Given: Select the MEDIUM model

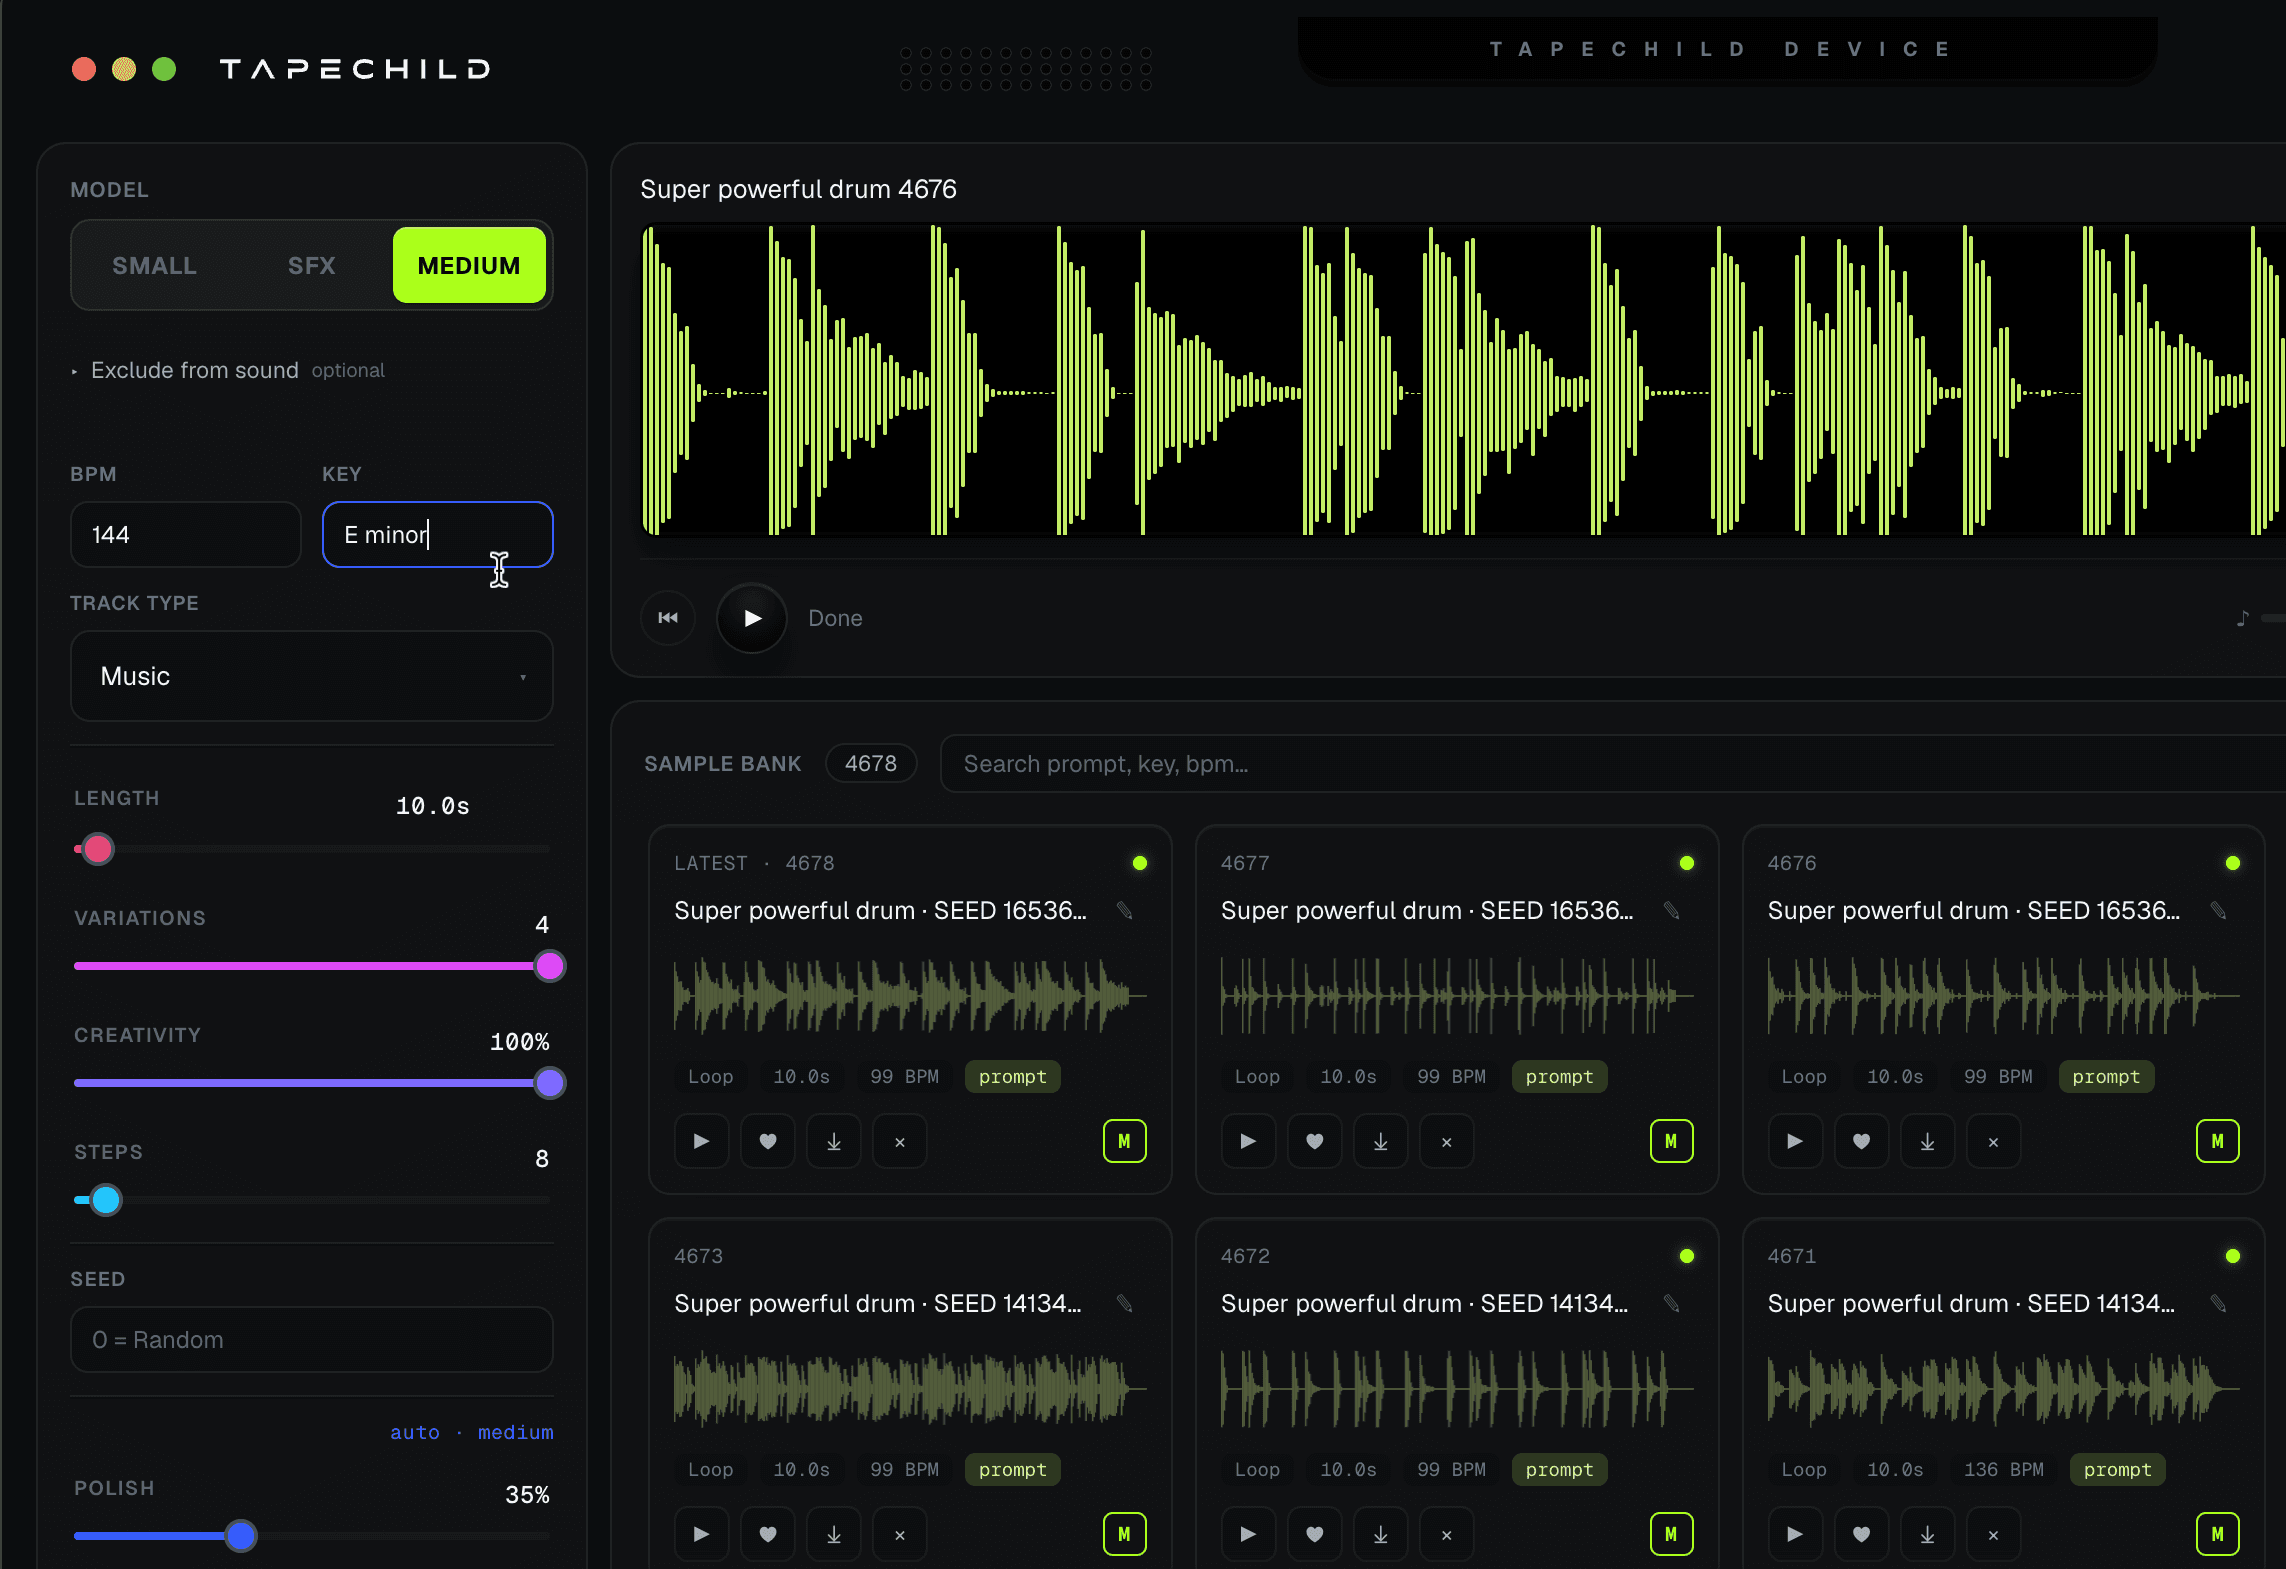Looking at the screenshot, I should point(469,265).
